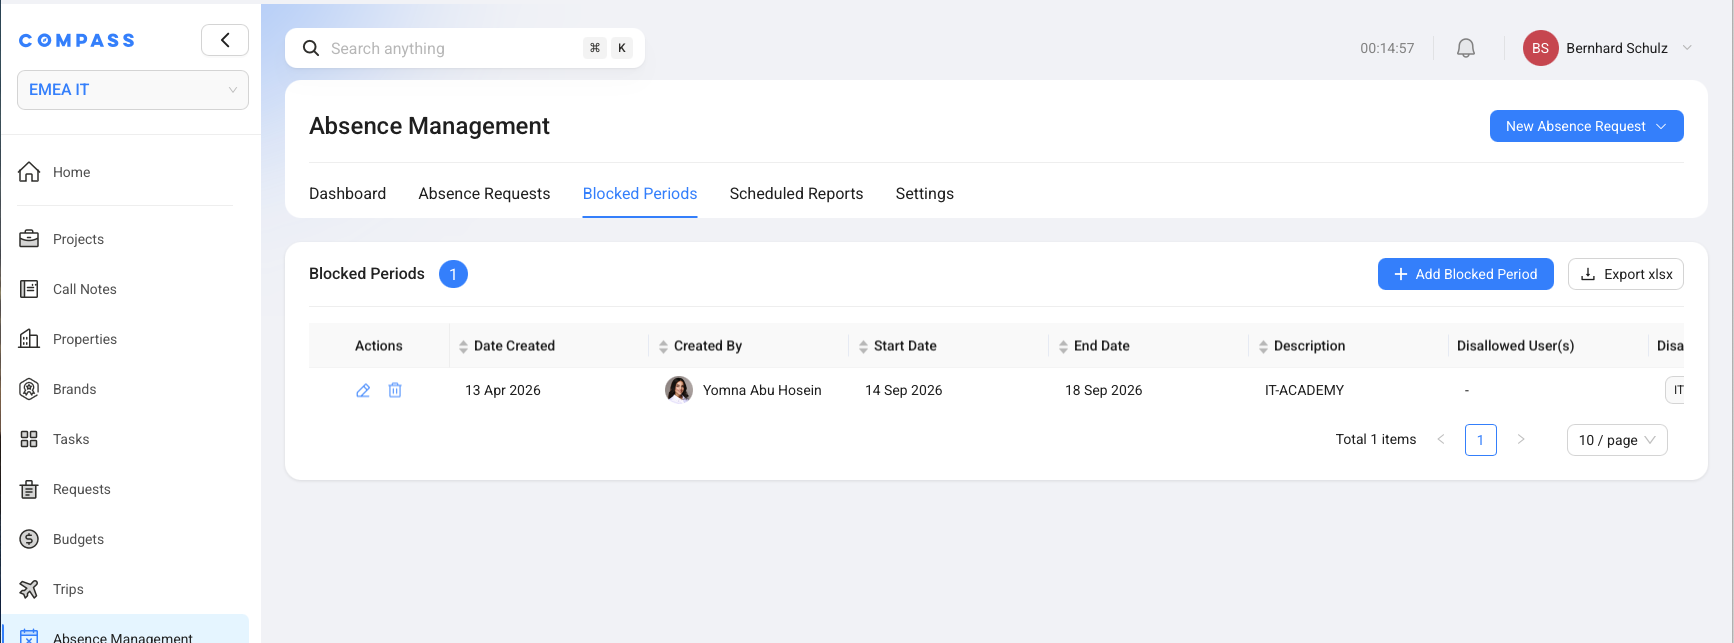Image resolution: width=1734 pixels, height=643 pixels.
Task: Sort by Description column
Action: [x=1263, y=346]
